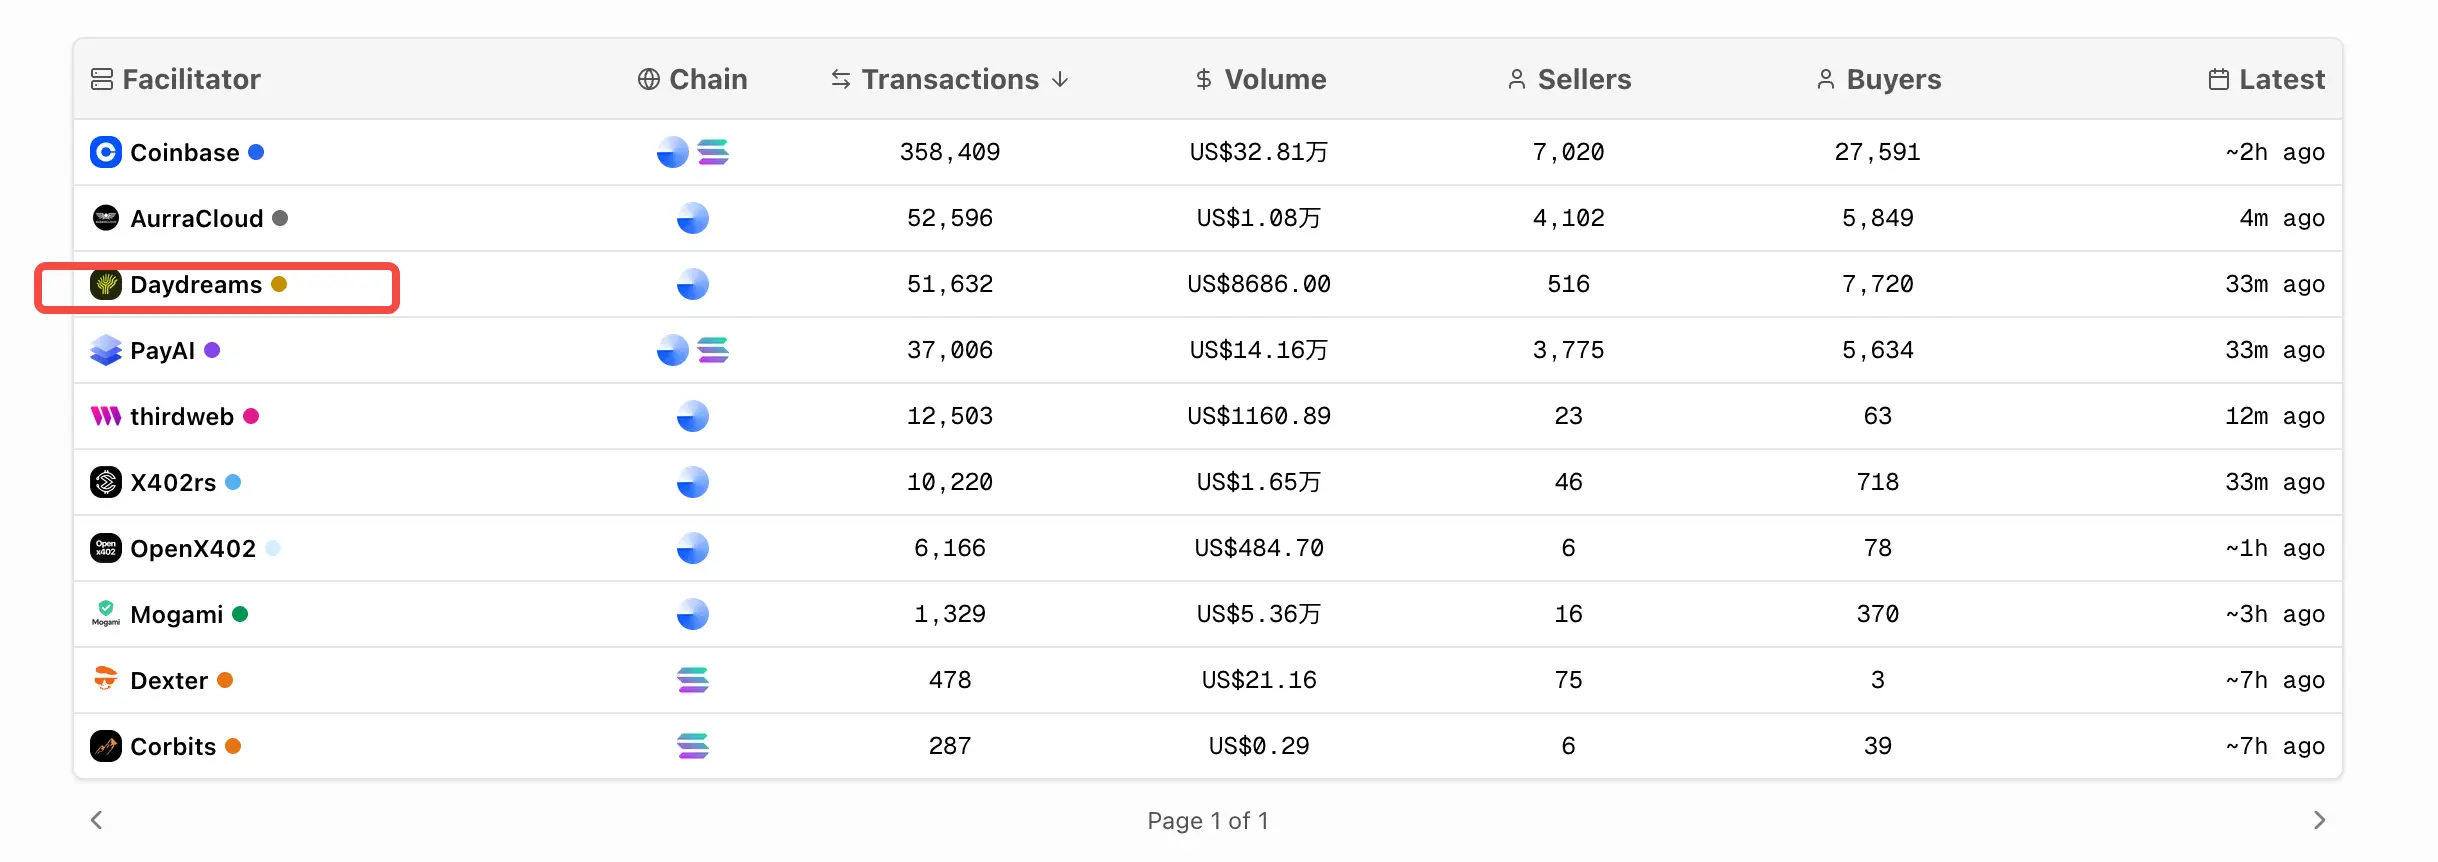Click the PayAI logo icon
This screenshot has width=2438, height=862.
[106, 351]
